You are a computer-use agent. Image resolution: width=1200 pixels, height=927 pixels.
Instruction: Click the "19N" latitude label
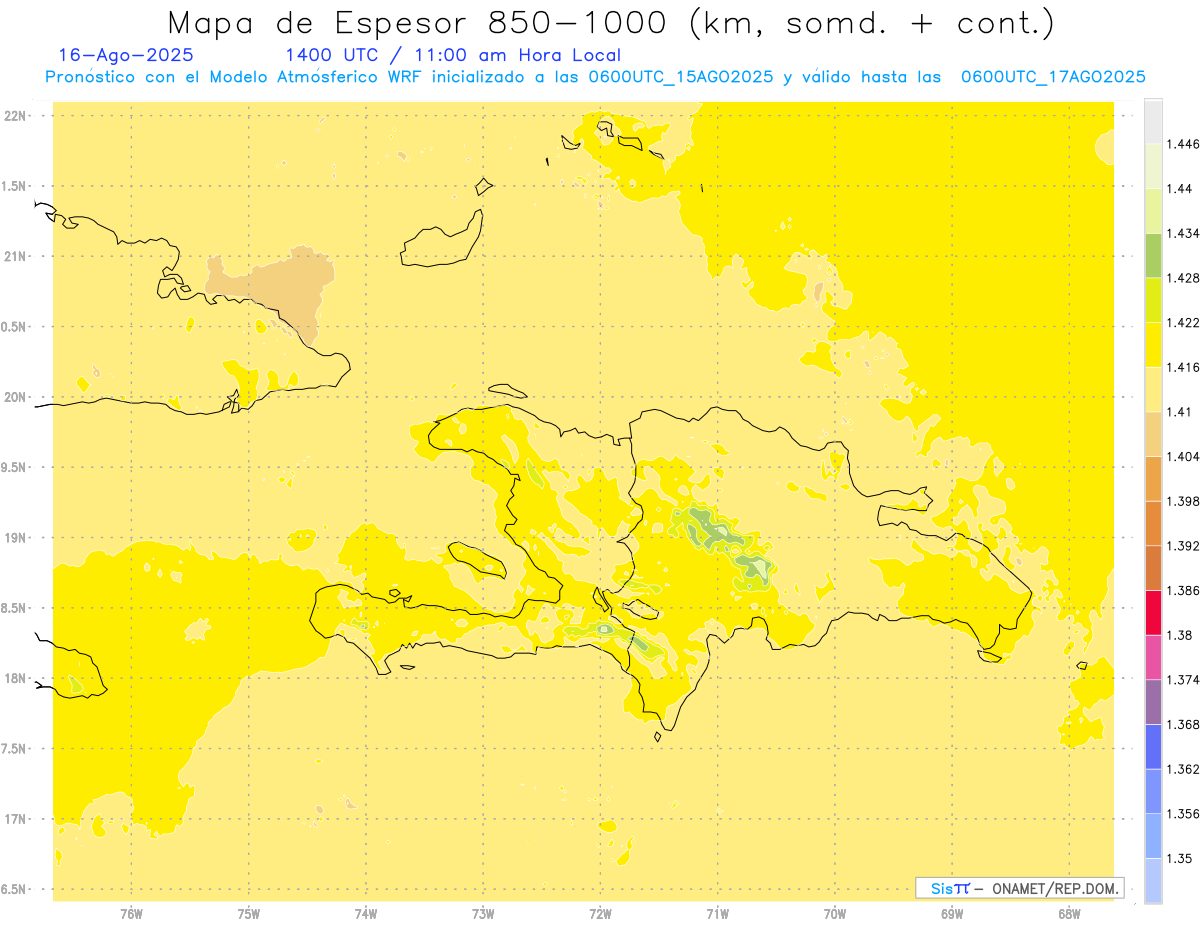[15, 538]
